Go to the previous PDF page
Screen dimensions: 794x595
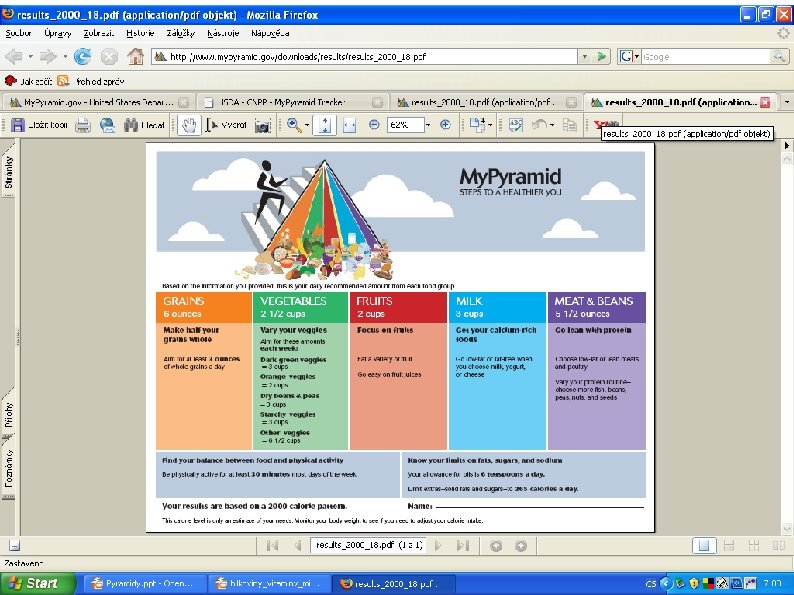pyautogui.click(x=297, y=545)
